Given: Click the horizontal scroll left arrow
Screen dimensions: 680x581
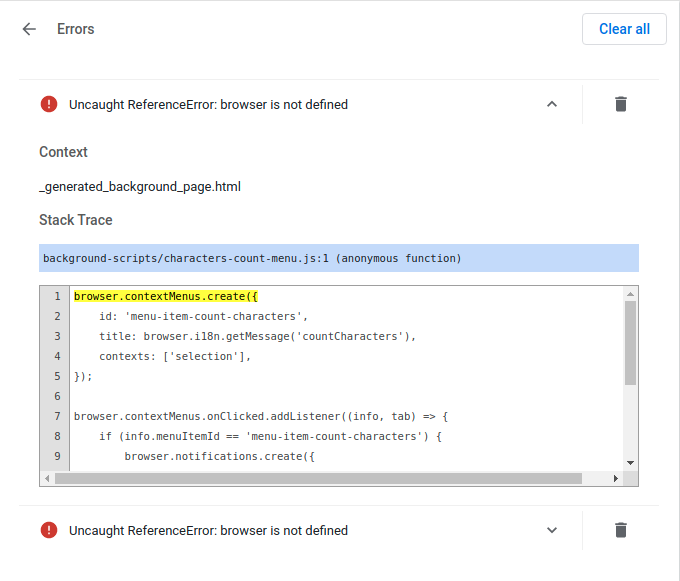Looking at the screenshot, I should tap(47, 478).
